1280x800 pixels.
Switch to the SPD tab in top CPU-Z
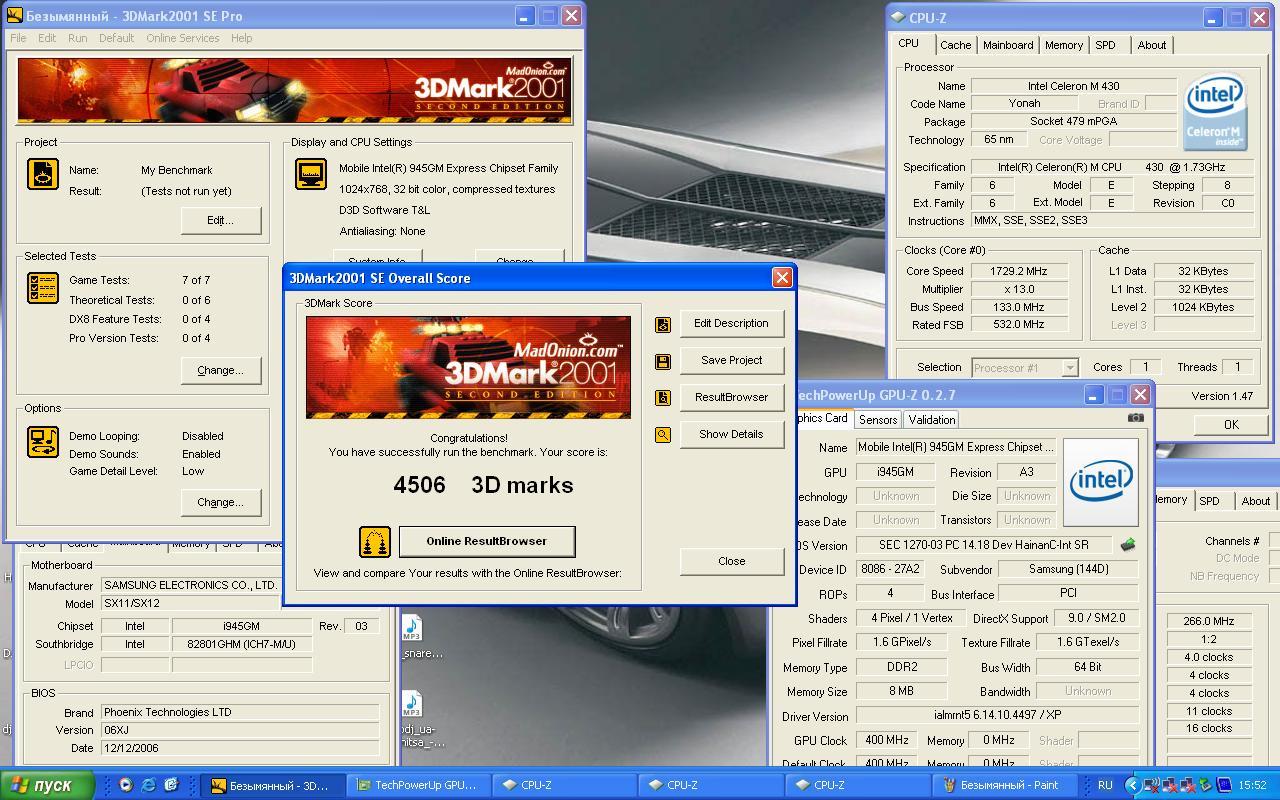[1105, 45]
